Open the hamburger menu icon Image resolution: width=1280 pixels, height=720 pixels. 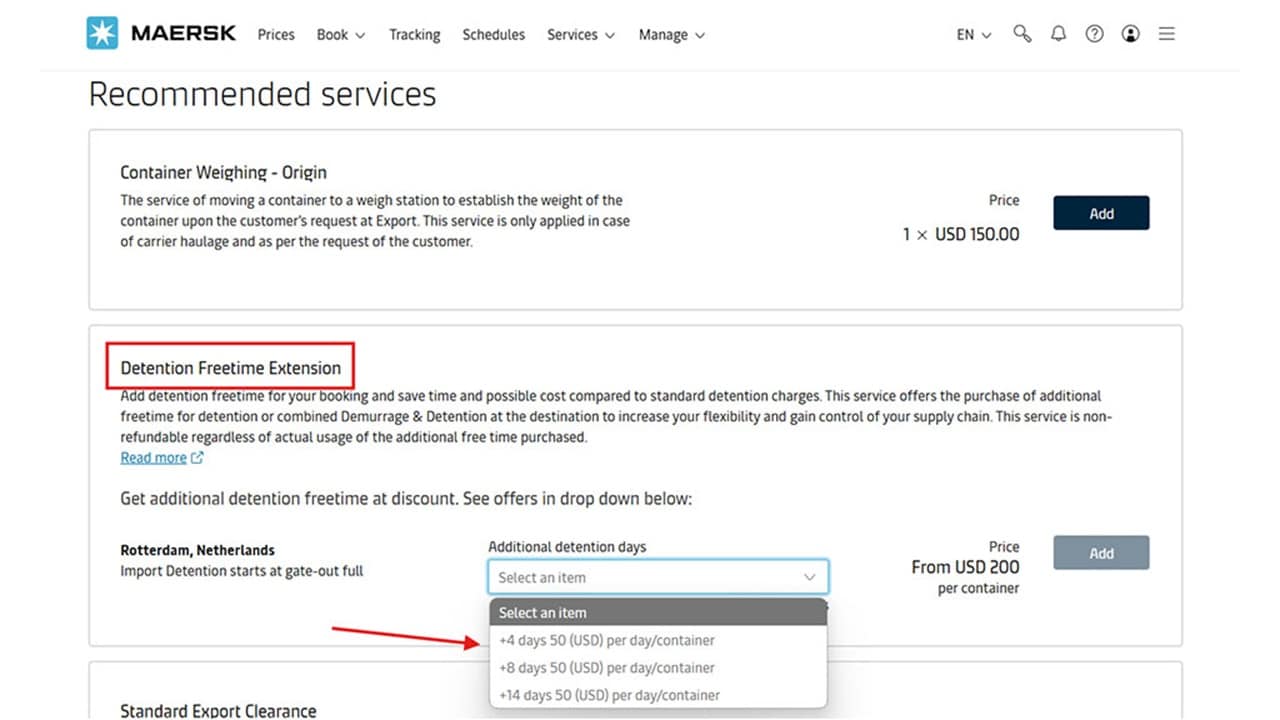tap(1166, 33)
